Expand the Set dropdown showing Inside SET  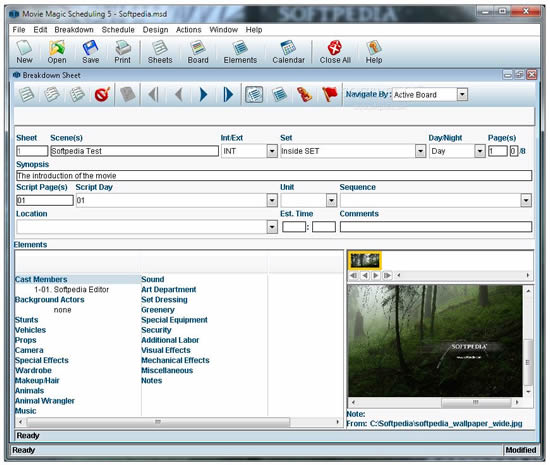coord(420,151)
